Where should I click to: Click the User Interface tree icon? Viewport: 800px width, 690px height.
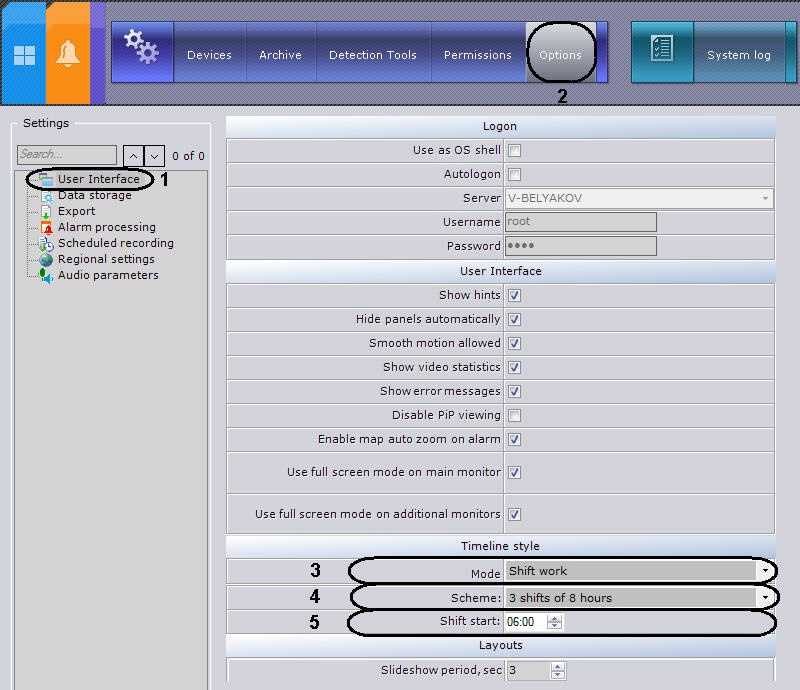tap(46, 179)
